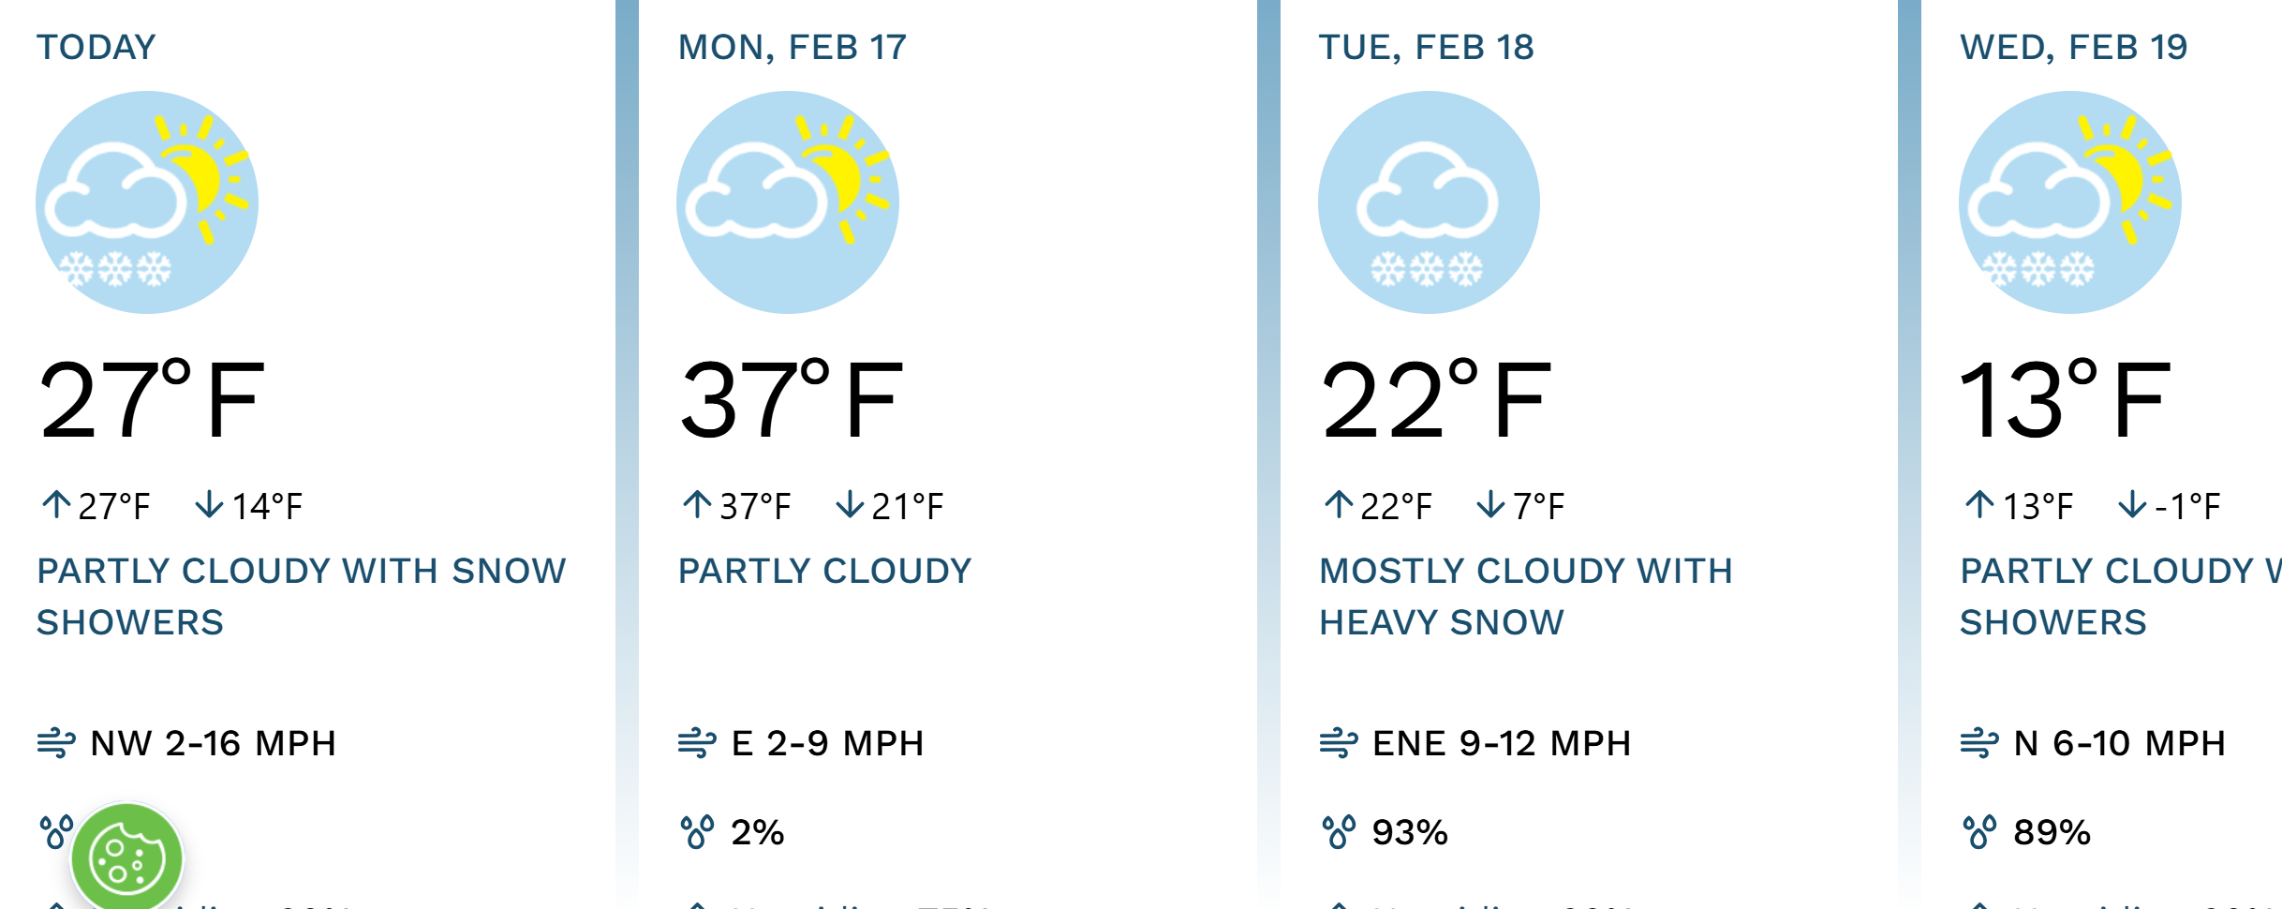Click Tuesday's heavy snow cloud icon
Screen dimensions: 2282x909
pos(1428,202)
